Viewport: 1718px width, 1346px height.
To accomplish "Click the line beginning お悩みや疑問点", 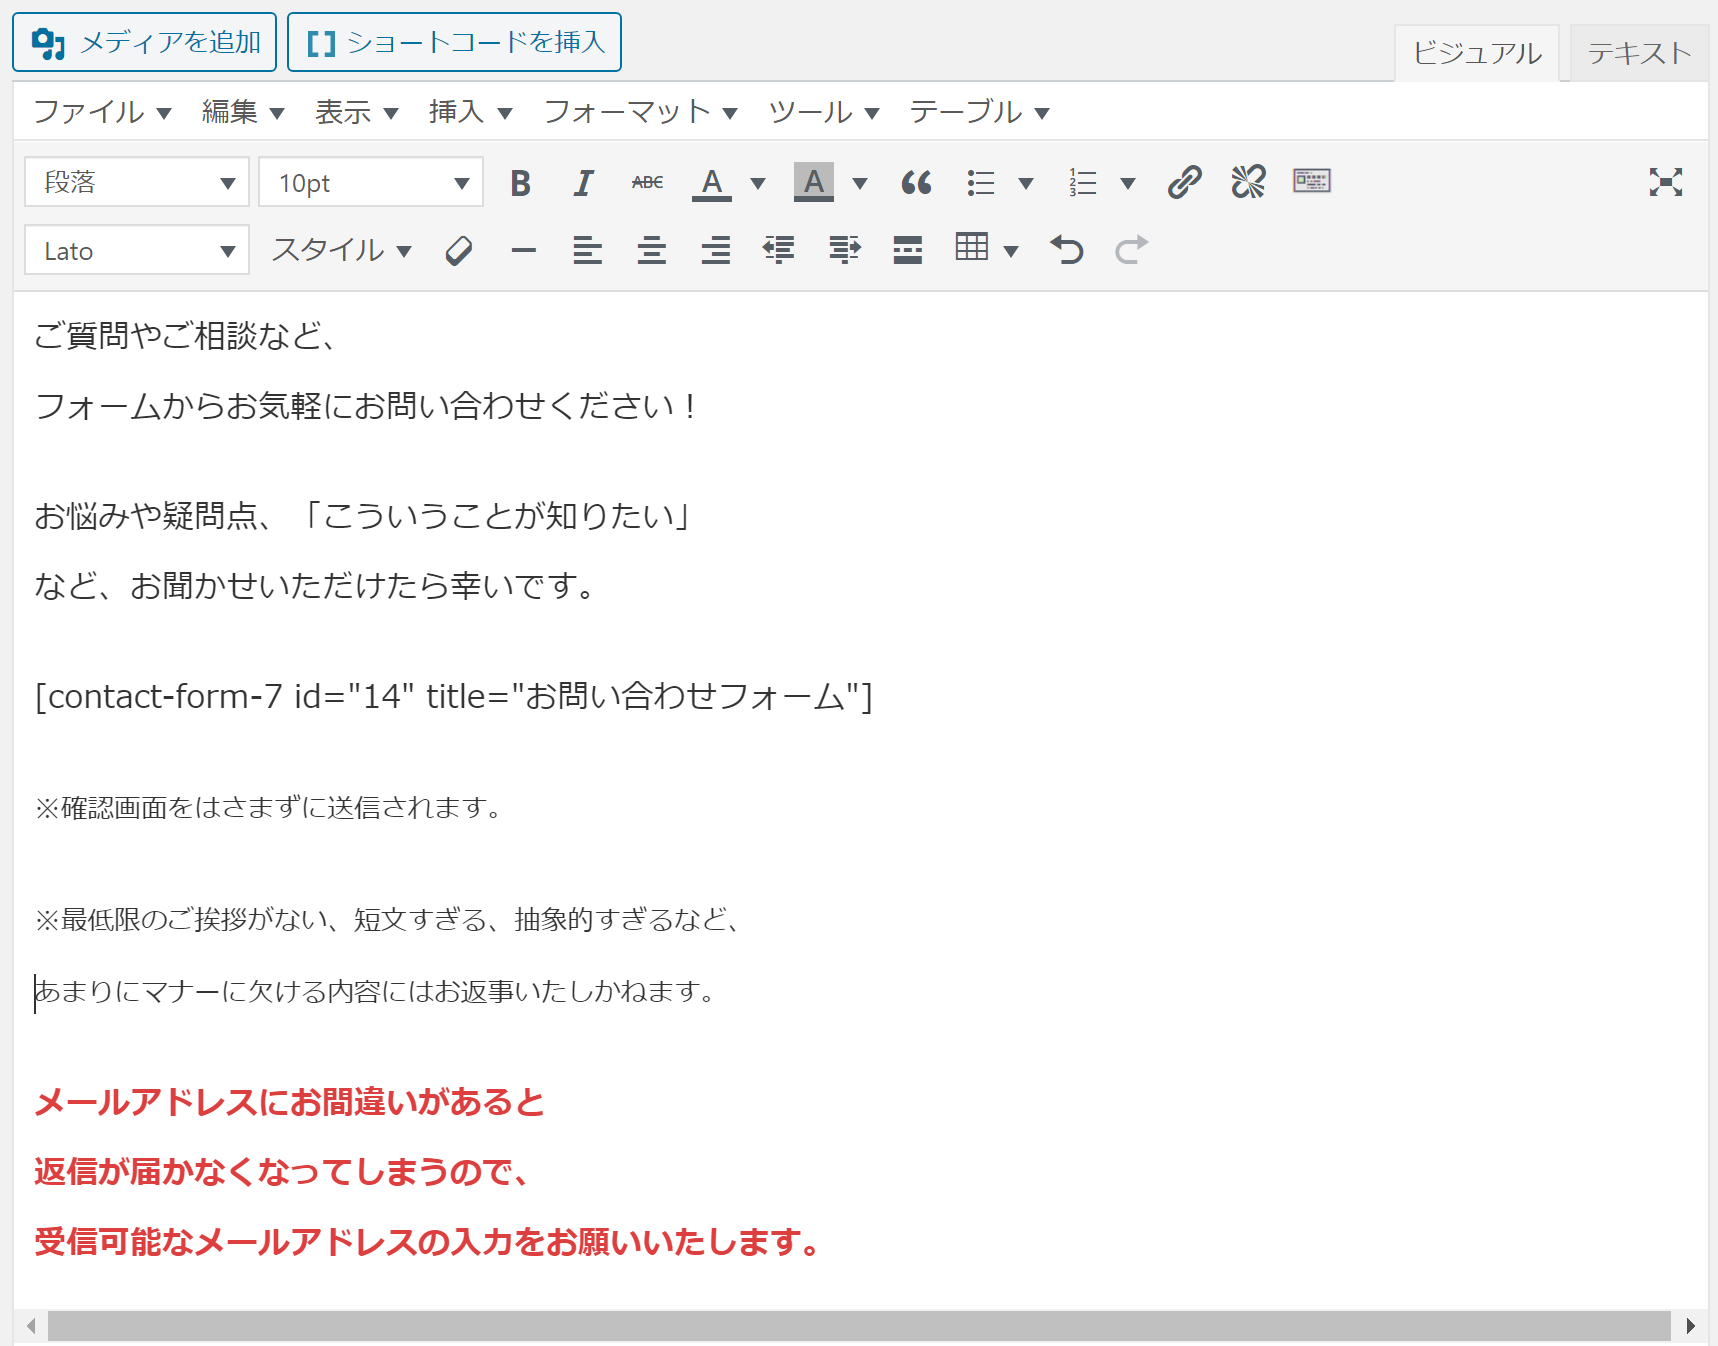I will tap(362, 515).
